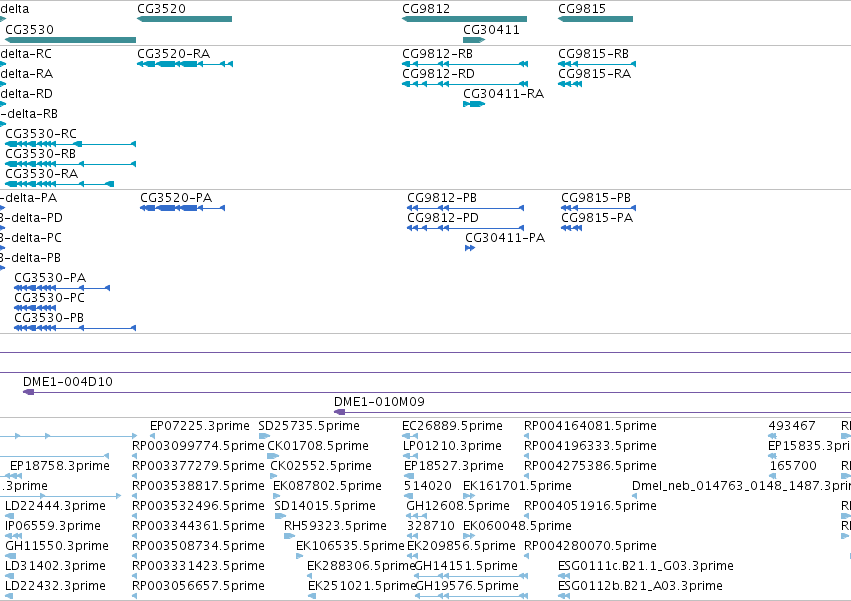Click the CG3530-PA protein feature
The height and width of the screenshot is (601, 851).
(x=62, y=288)
